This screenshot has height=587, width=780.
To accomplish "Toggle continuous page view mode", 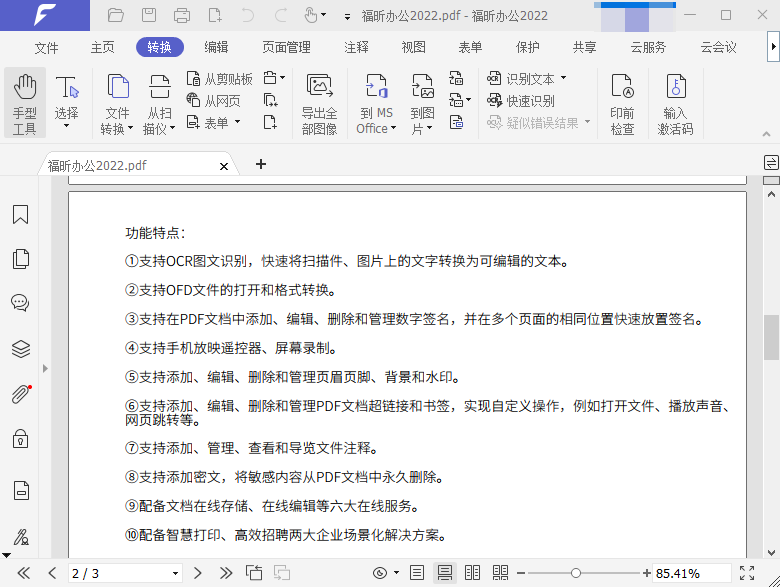I will coord(445,573).
